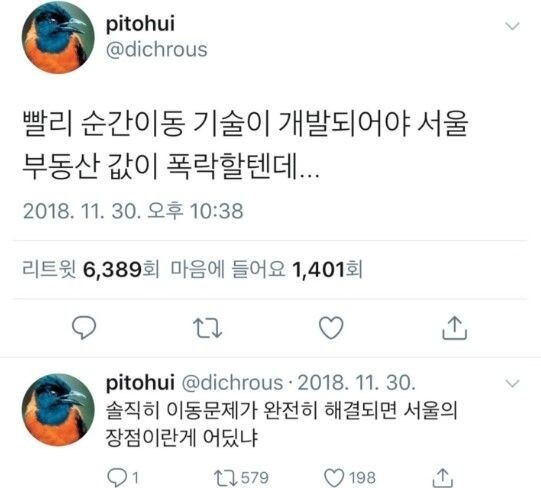The image size is (541, 488).
Task: Click the reply icon under main tweet
Action: 84,327
